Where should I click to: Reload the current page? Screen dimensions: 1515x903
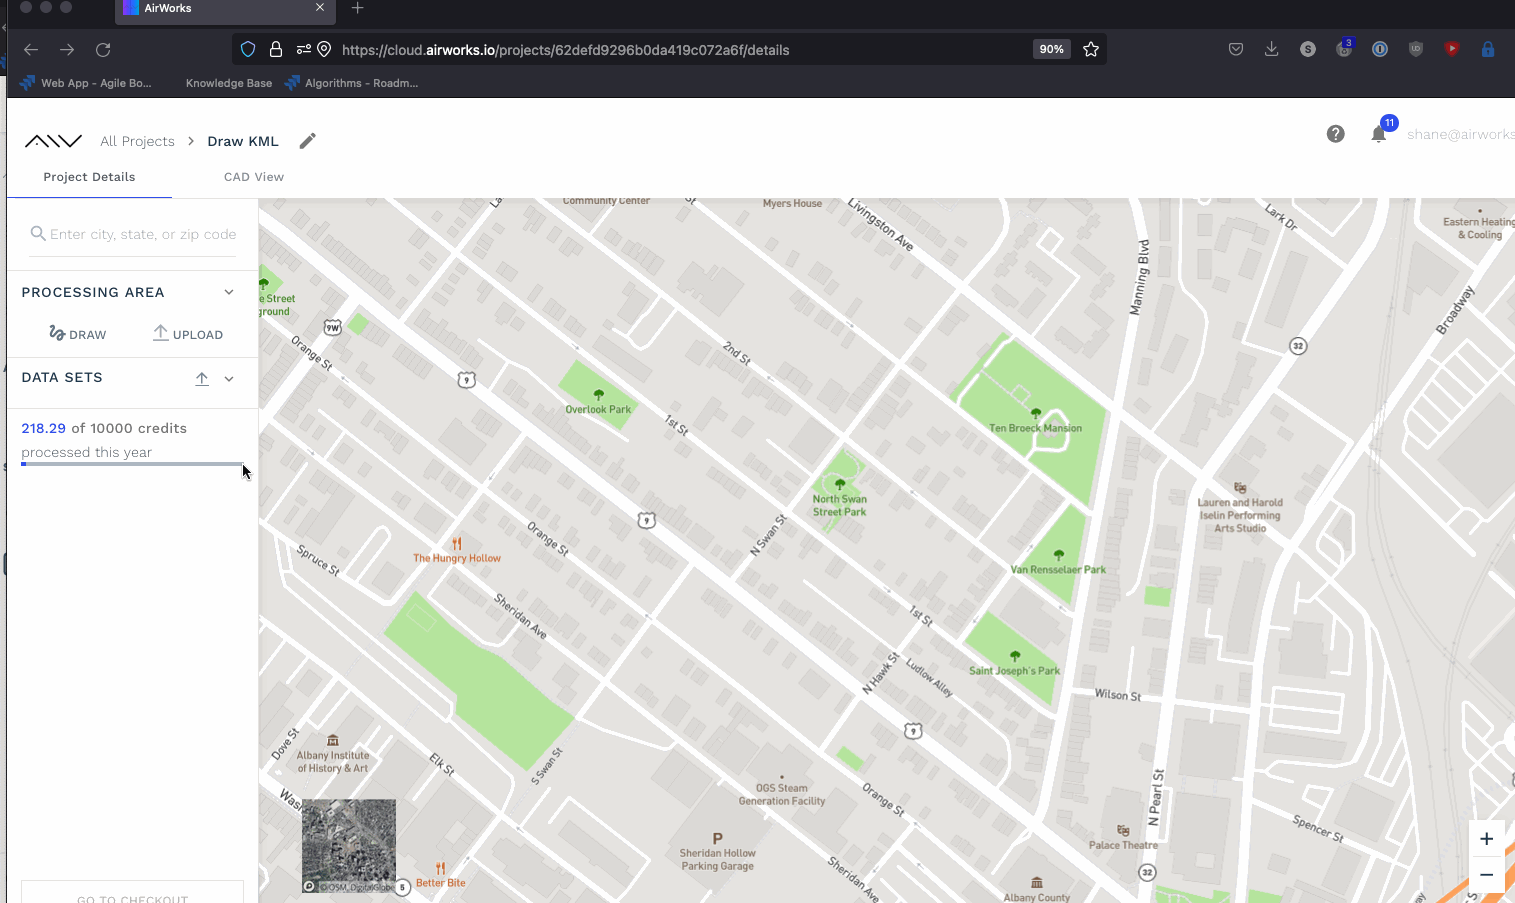click(x=103, y=50)
